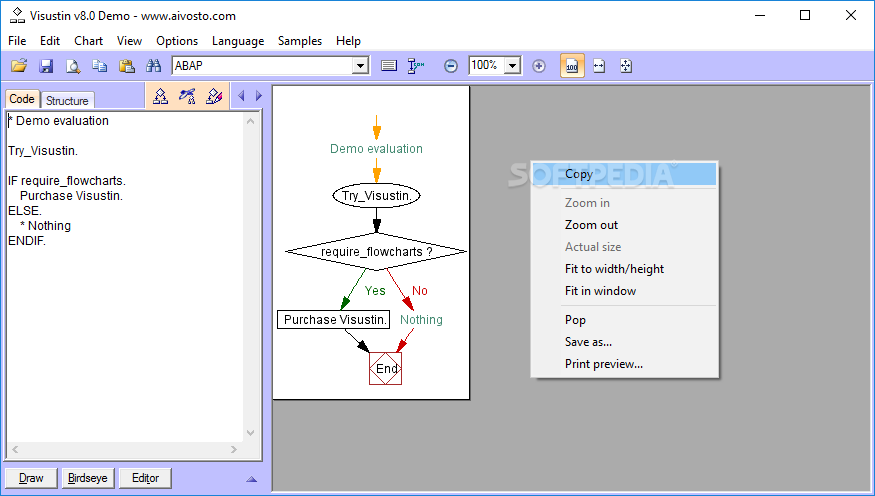Open the Options menu
This screenshot has height=496, width=875.
(x=177, y=41)
